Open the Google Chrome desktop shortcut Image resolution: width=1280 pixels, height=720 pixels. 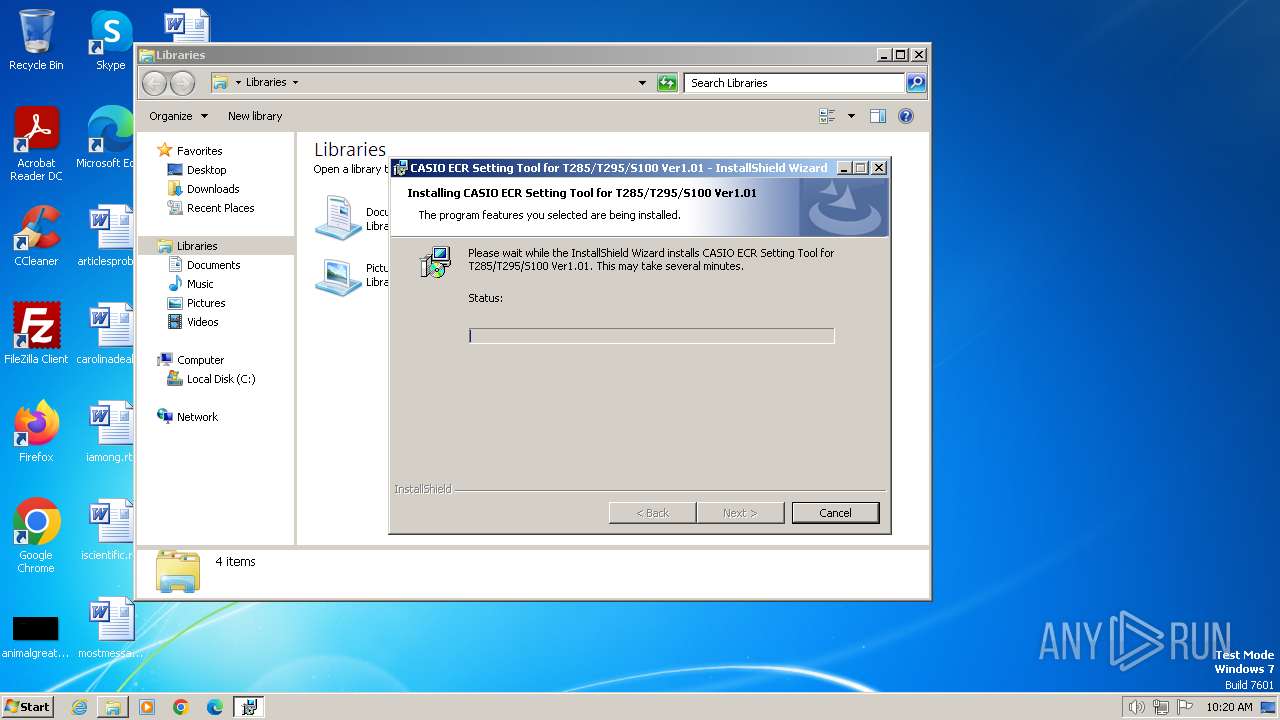click(36, 536)
